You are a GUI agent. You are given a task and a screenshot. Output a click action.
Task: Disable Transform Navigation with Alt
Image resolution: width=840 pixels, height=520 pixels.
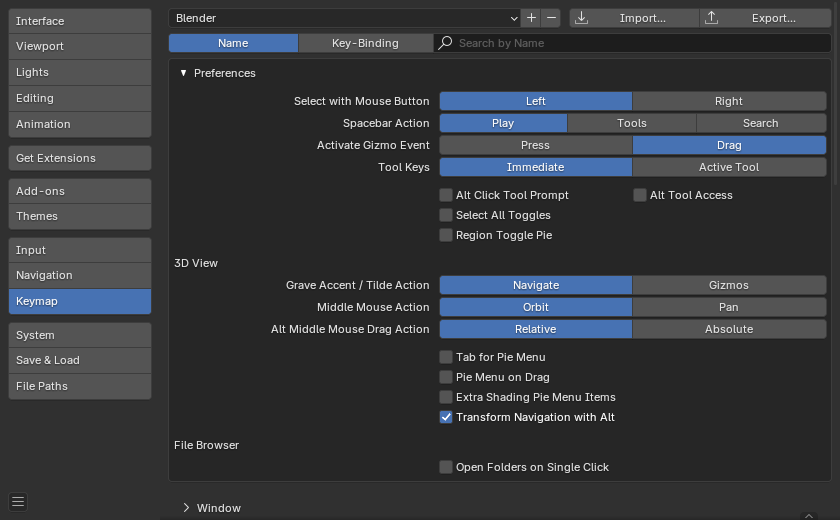coord(446,417)
